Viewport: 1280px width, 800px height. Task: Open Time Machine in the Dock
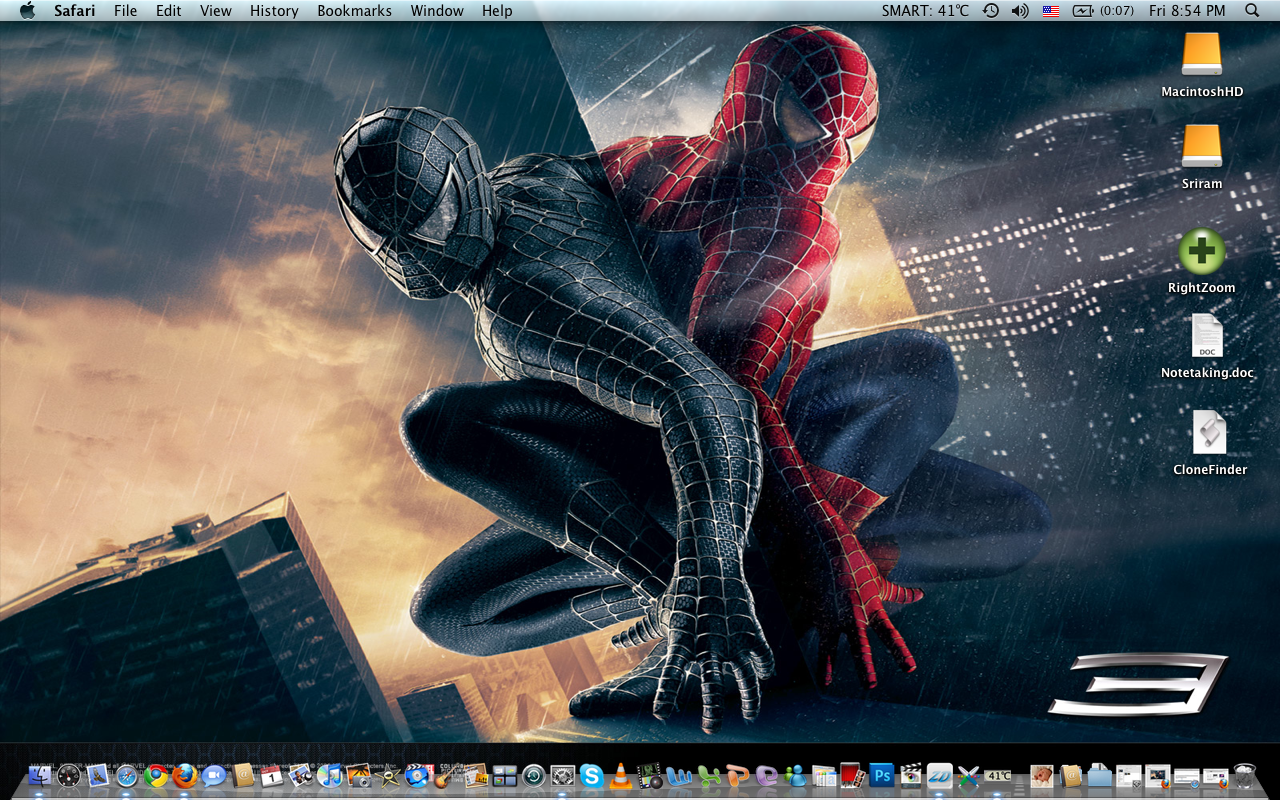tap(533, 775)
